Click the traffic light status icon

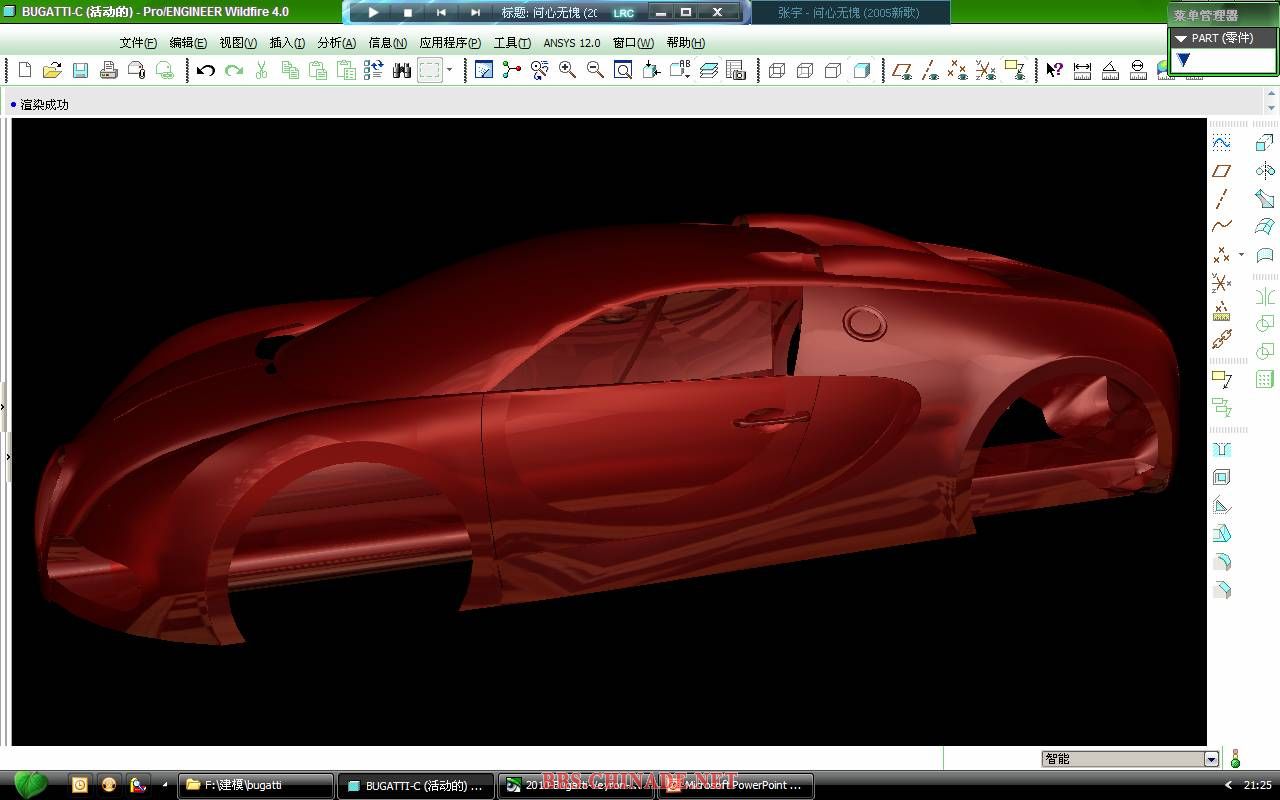(1235, 759)
